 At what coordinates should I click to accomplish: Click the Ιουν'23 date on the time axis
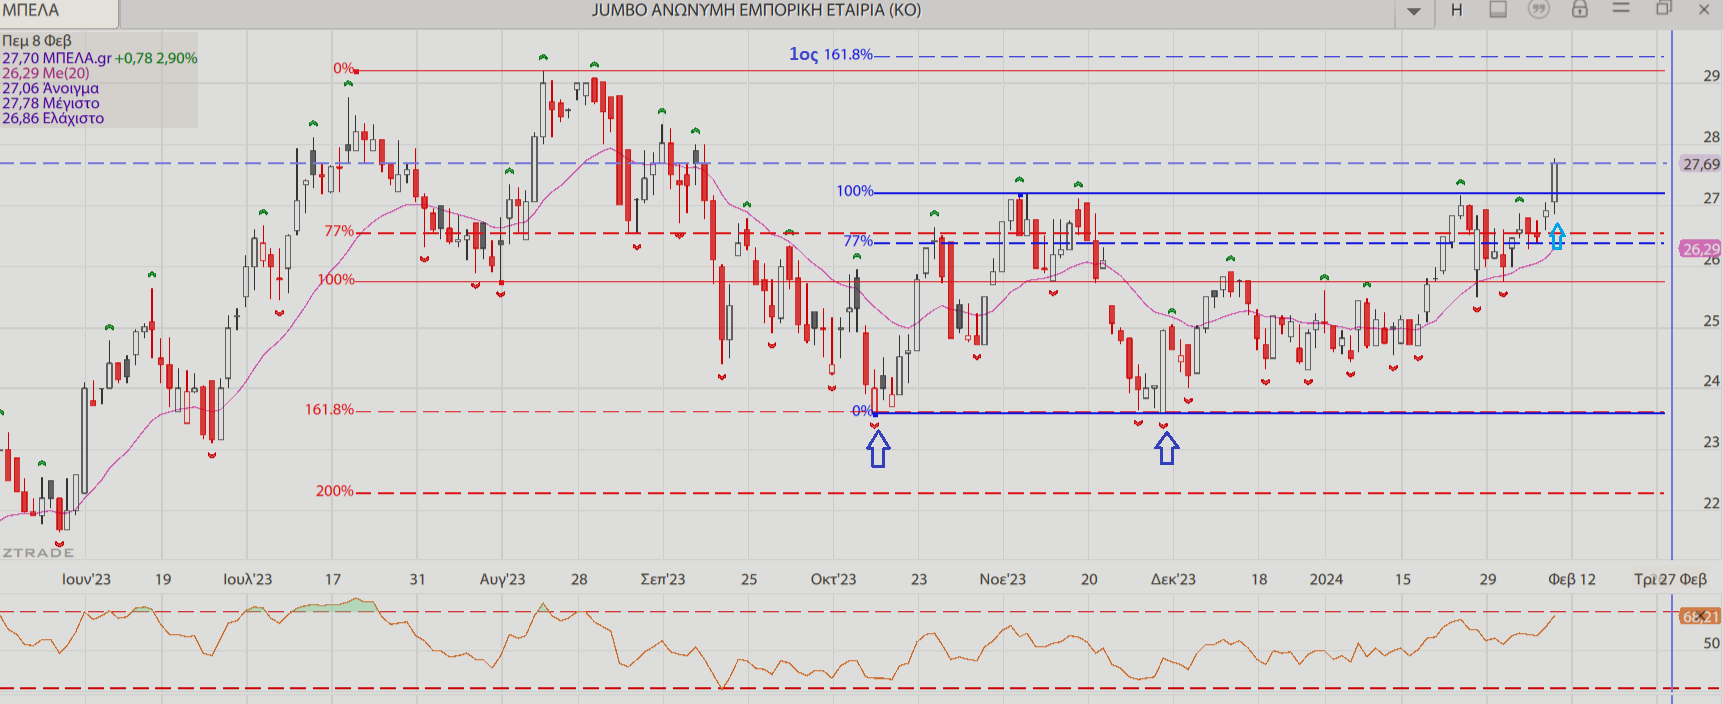(86, 580)
